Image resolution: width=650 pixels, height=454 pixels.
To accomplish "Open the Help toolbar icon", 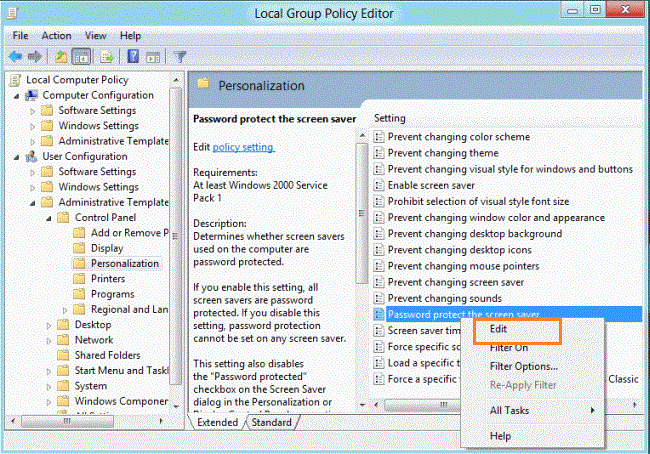I will [x=133, y=56].
